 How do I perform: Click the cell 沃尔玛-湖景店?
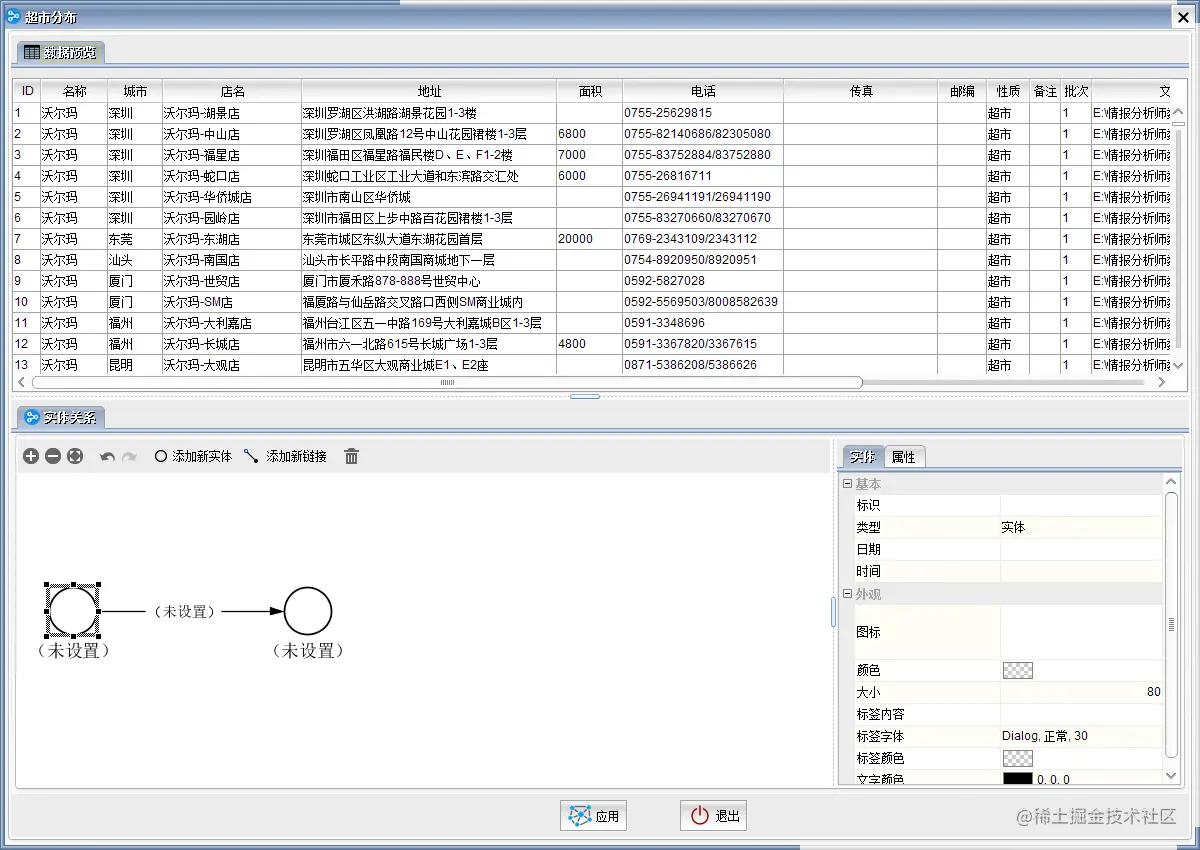click(231, 113)
